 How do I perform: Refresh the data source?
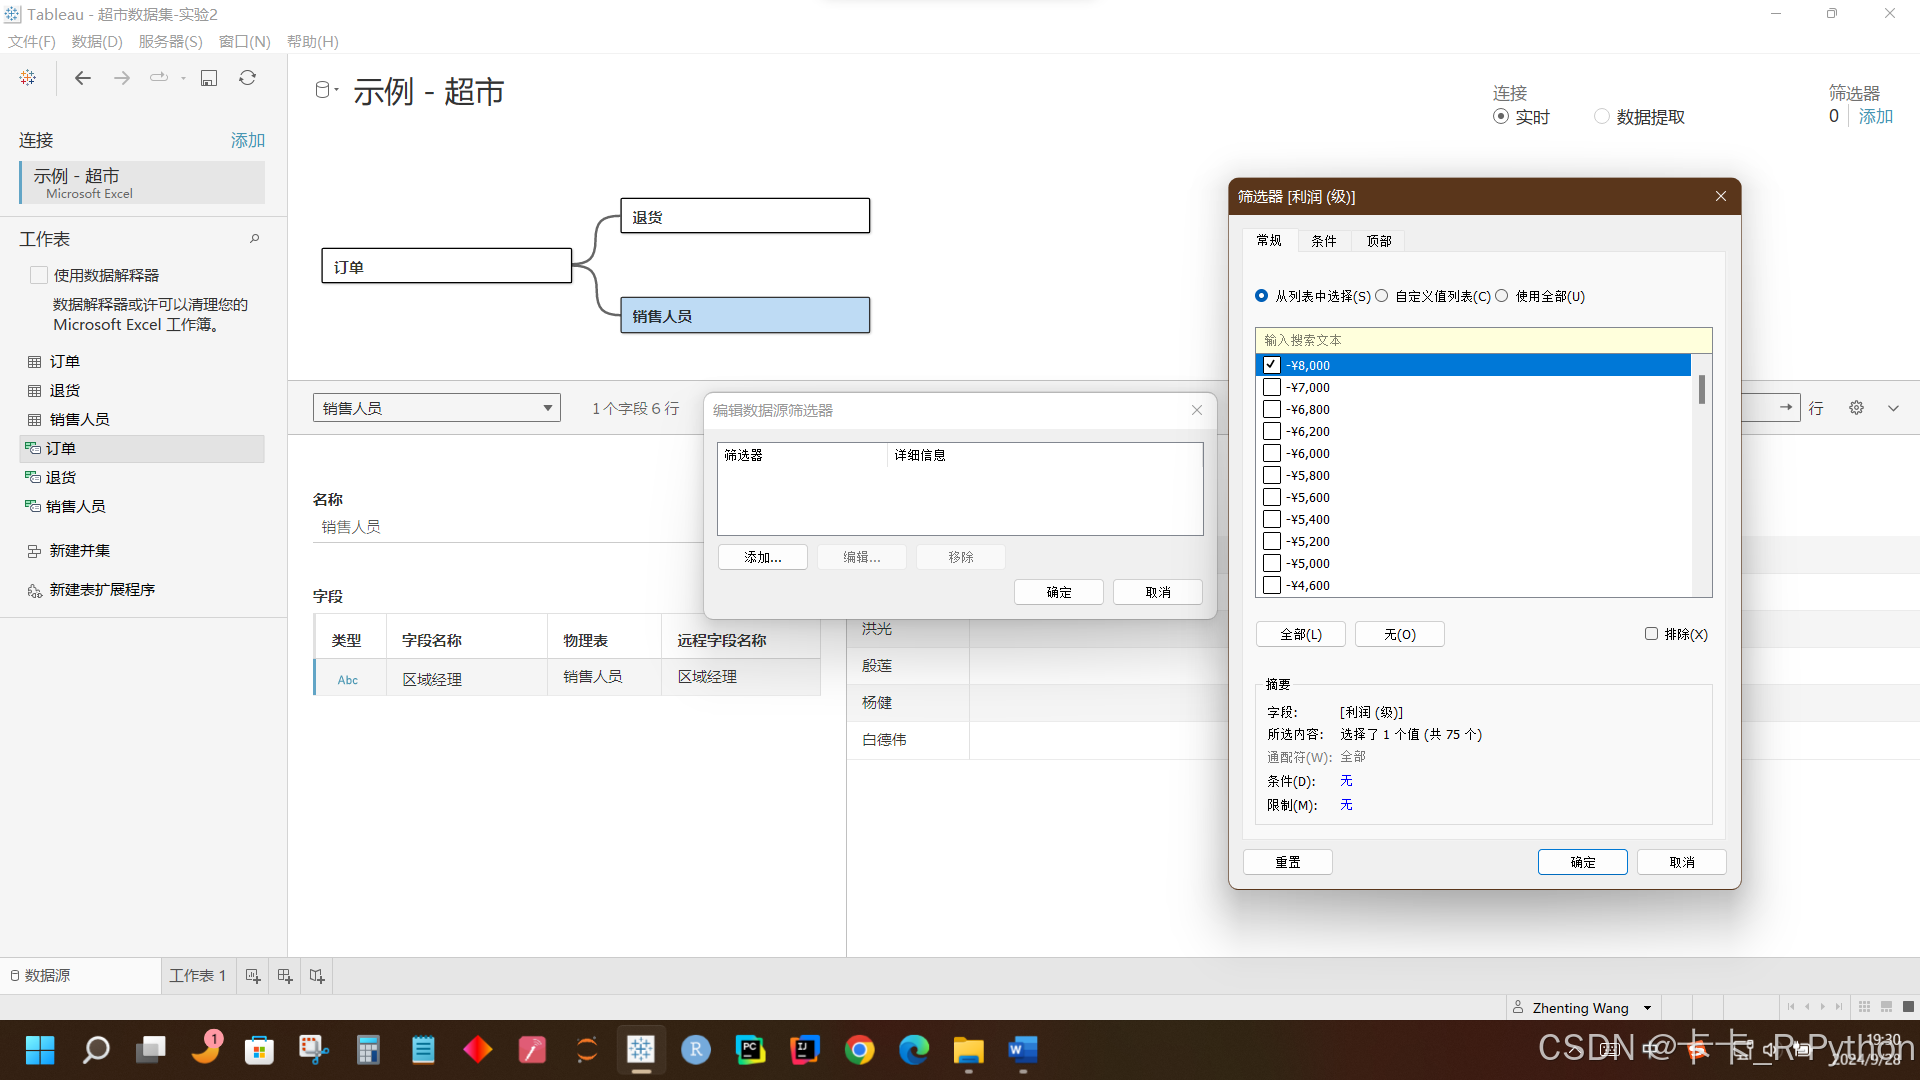(x=247, y=78)
